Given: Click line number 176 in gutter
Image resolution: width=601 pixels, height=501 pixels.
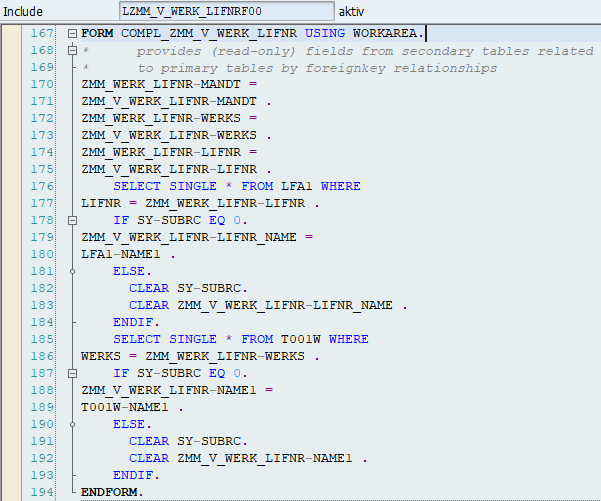Looking at the screenshot, I should tap(42, 186).
